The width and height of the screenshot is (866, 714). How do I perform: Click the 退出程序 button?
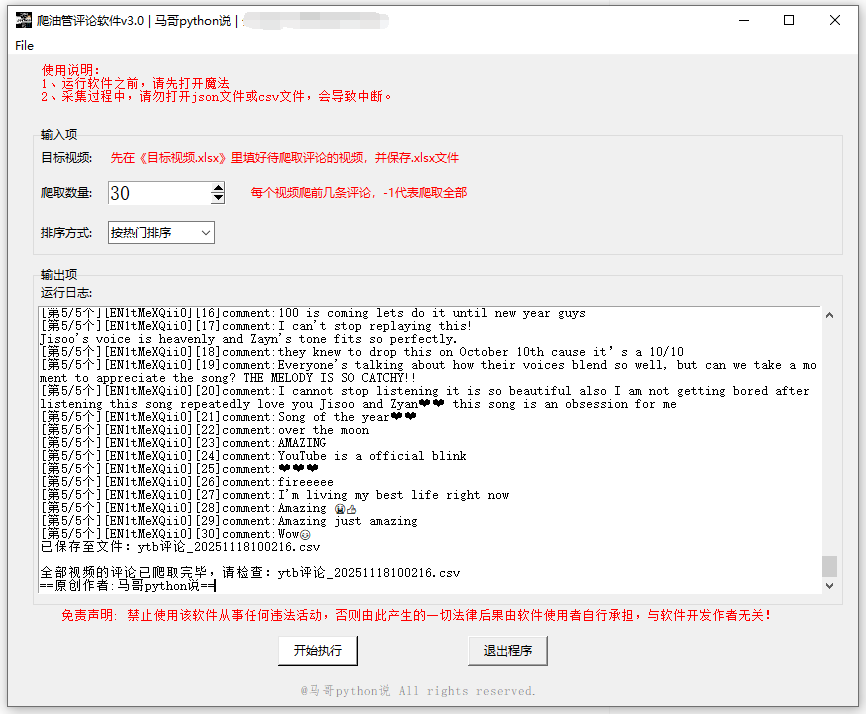point(508,650)
